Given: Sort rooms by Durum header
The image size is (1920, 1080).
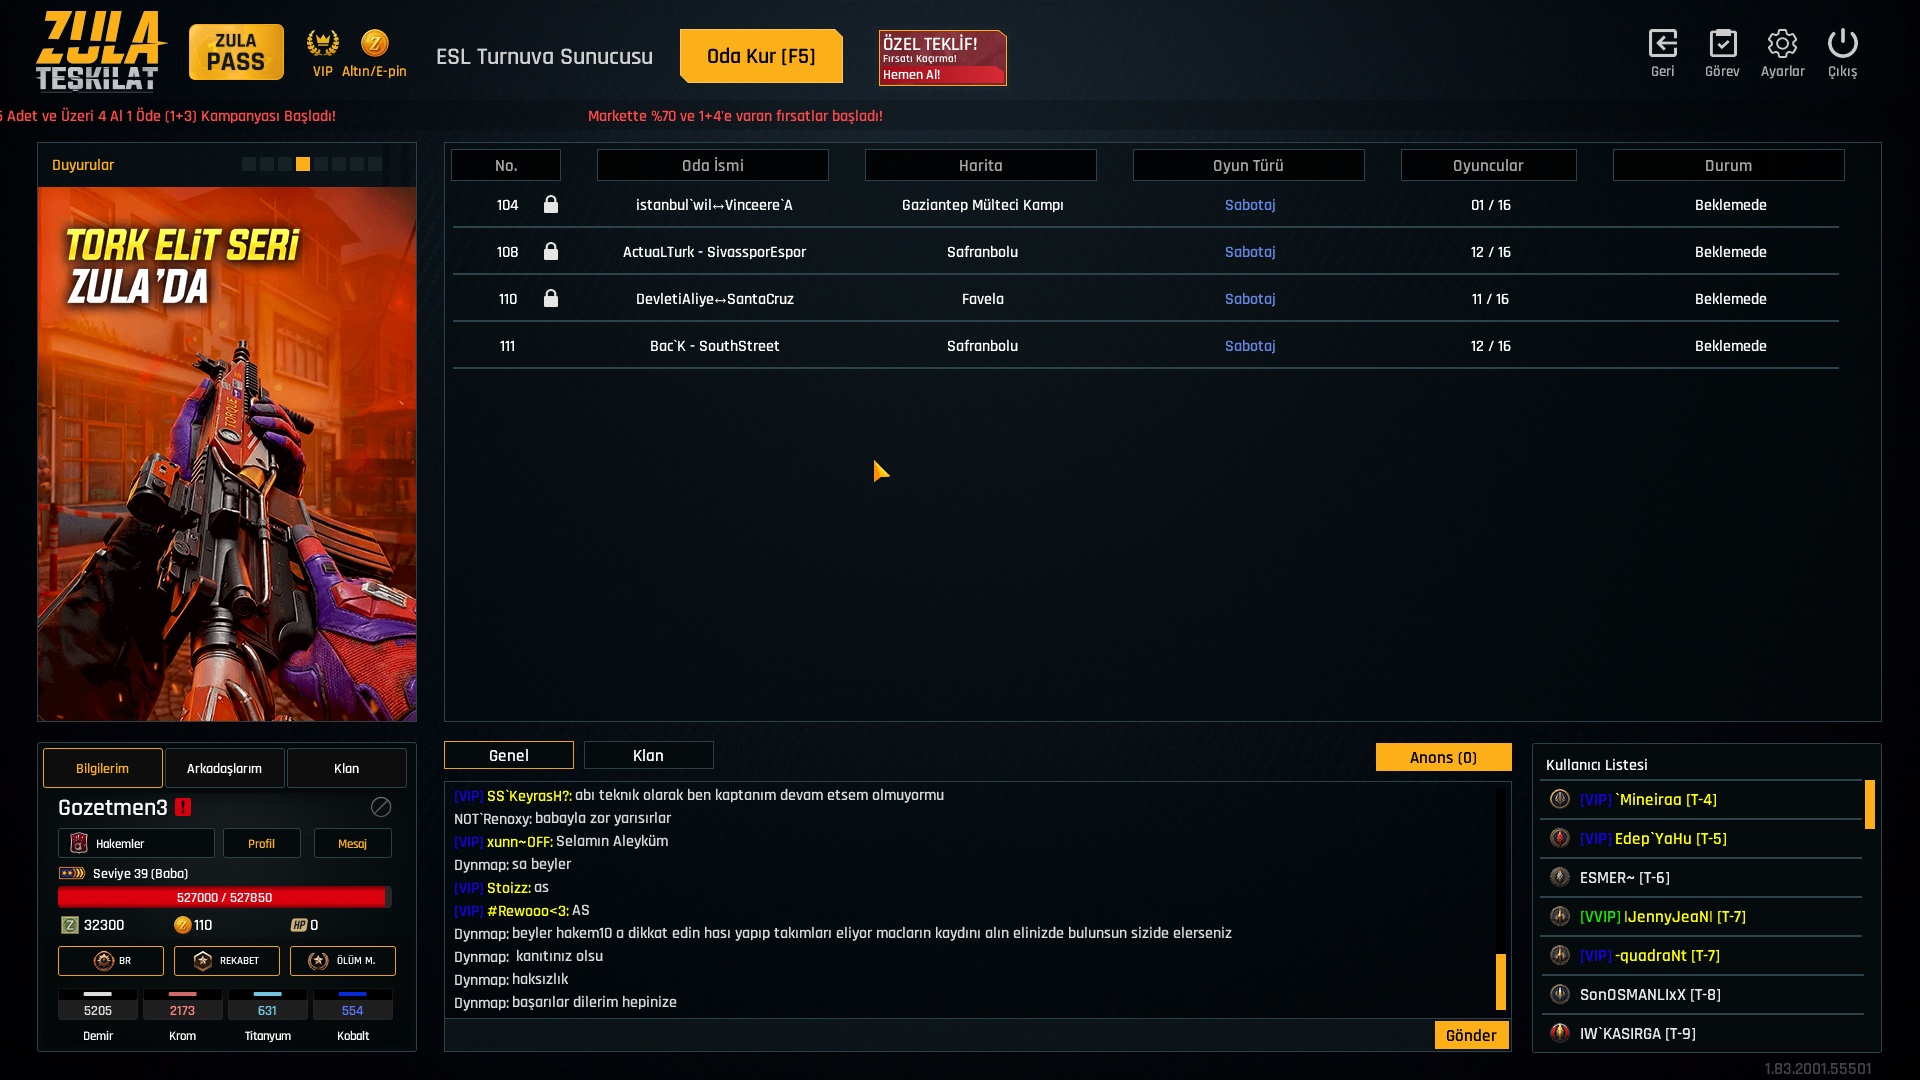Looking at the screenshot, I should point(1729,165).
